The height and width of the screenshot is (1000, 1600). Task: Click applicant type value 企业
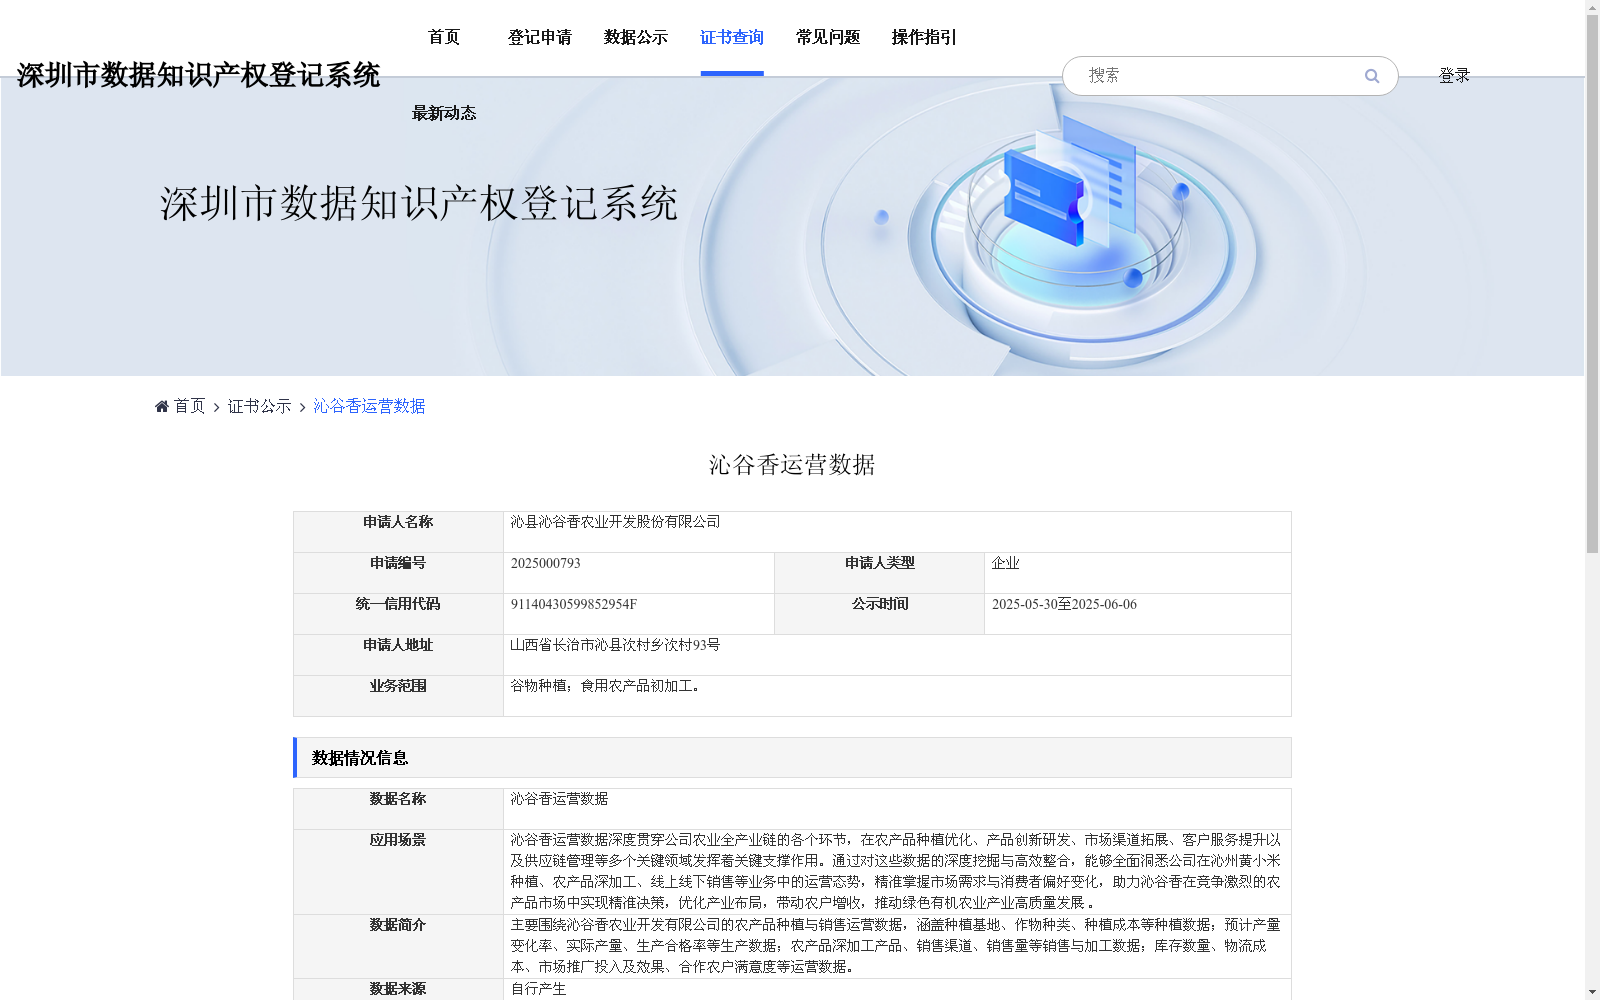tap(1005, 563)
